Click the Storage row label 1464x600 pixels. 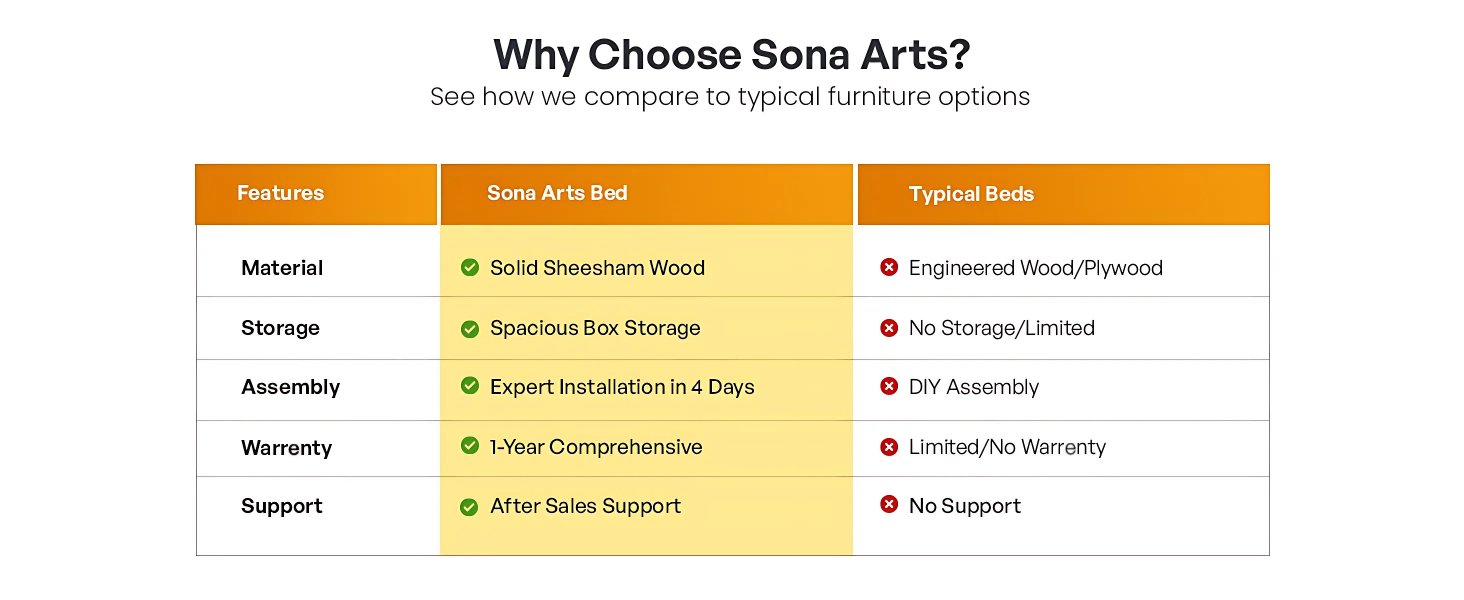(280, 328)
